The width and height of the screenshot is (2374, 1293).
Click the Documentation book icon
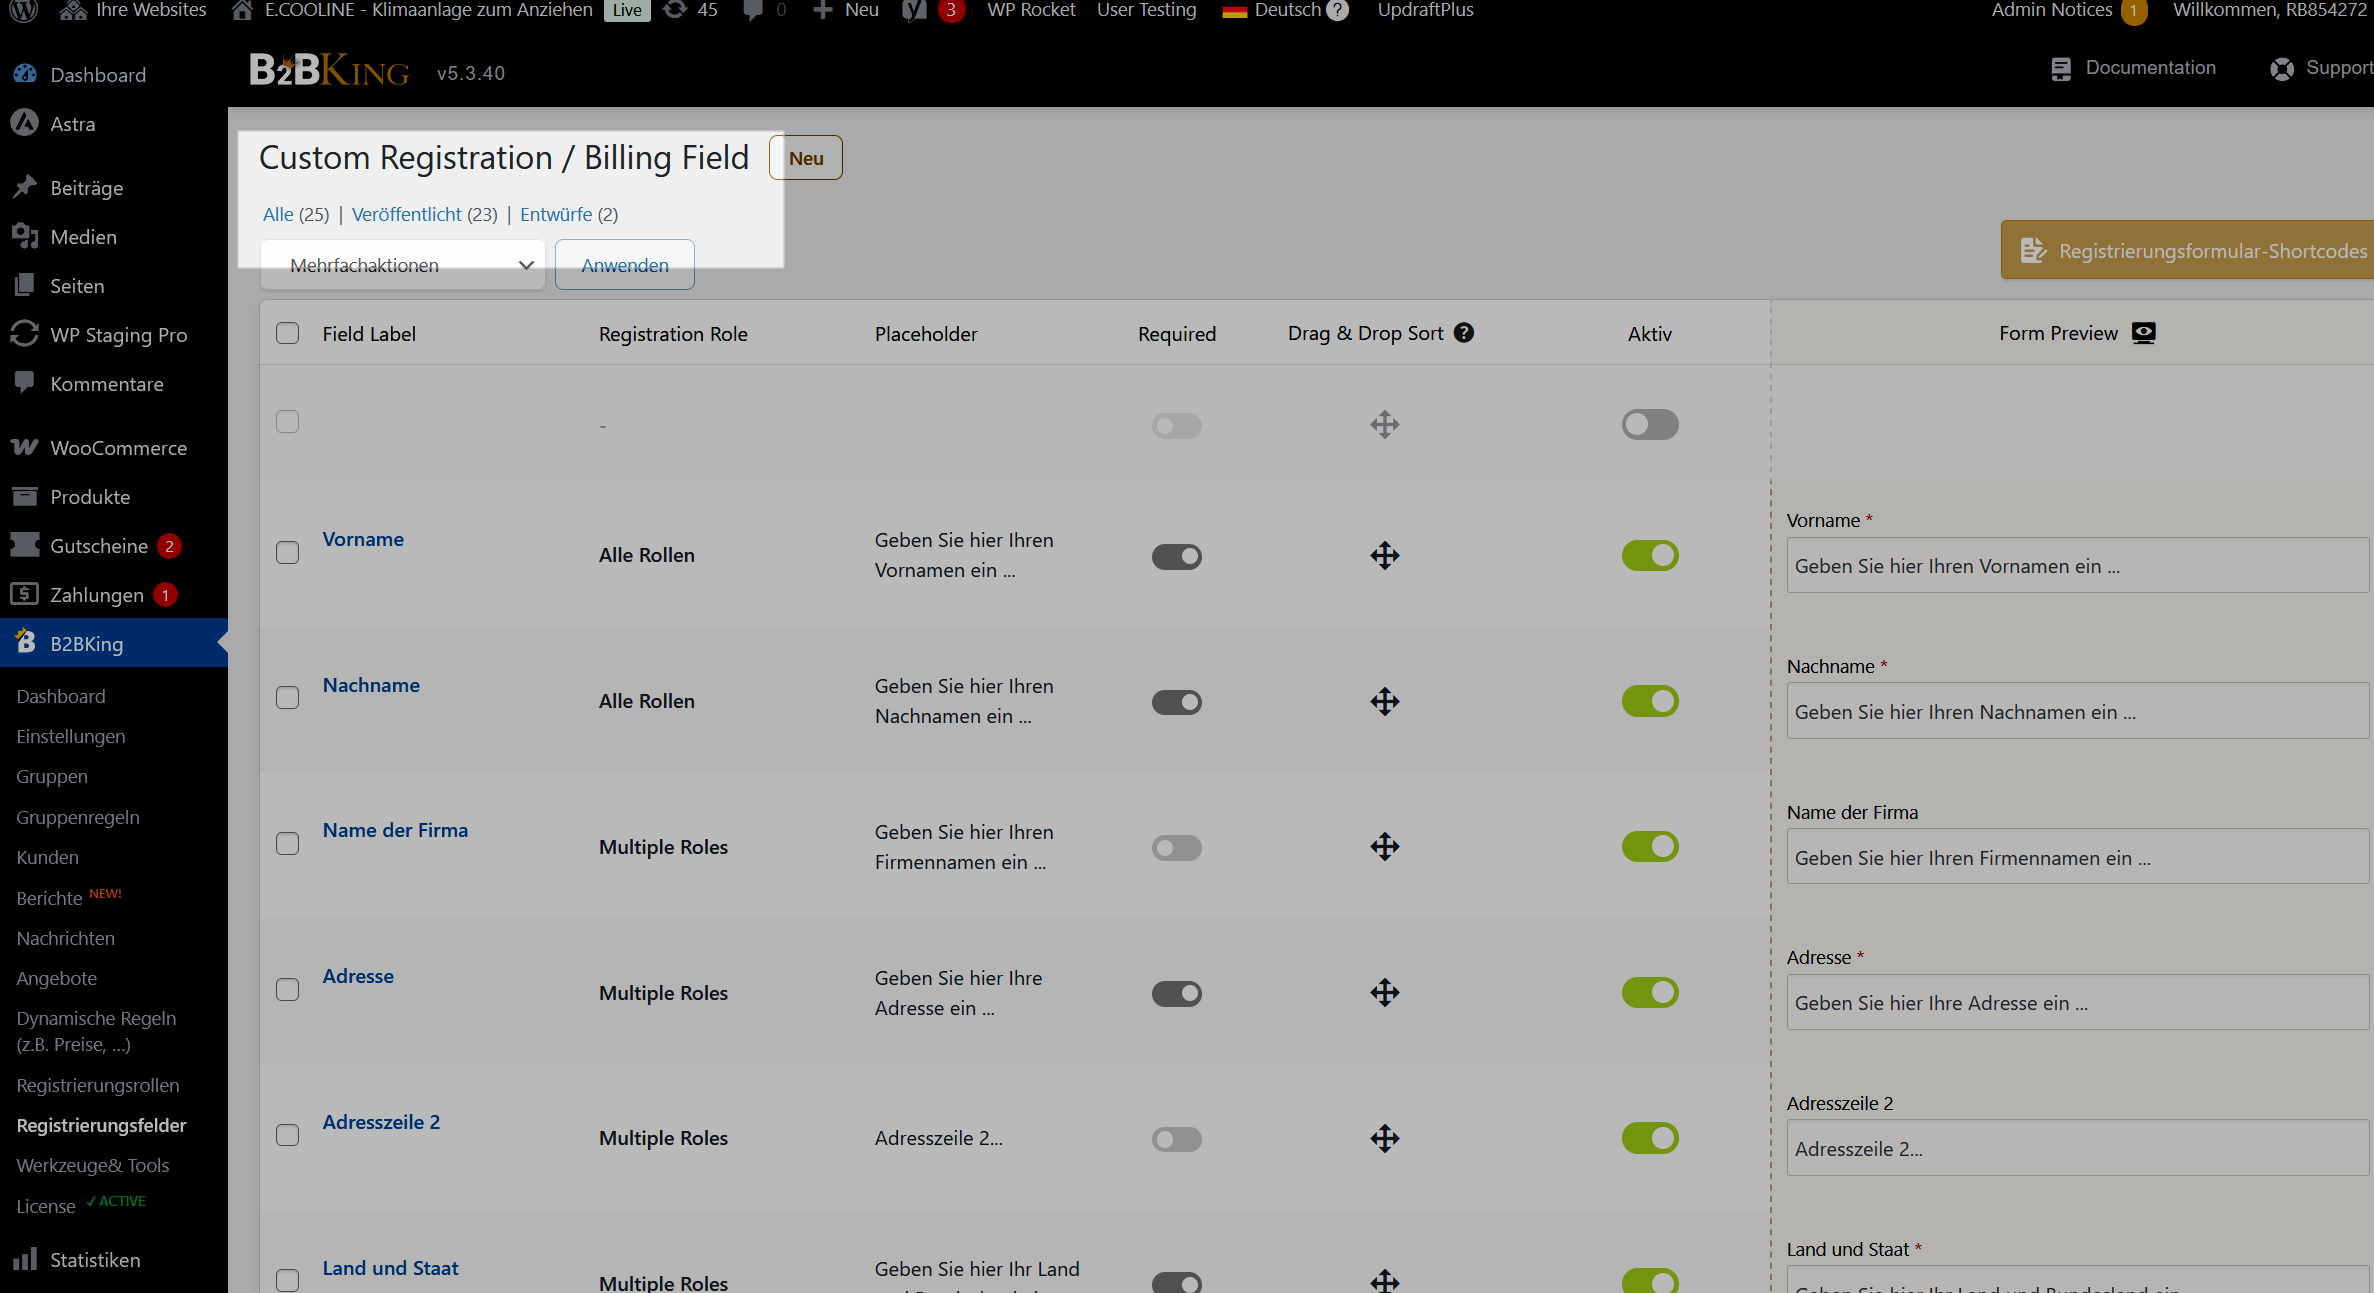(x=2061, y=68)
